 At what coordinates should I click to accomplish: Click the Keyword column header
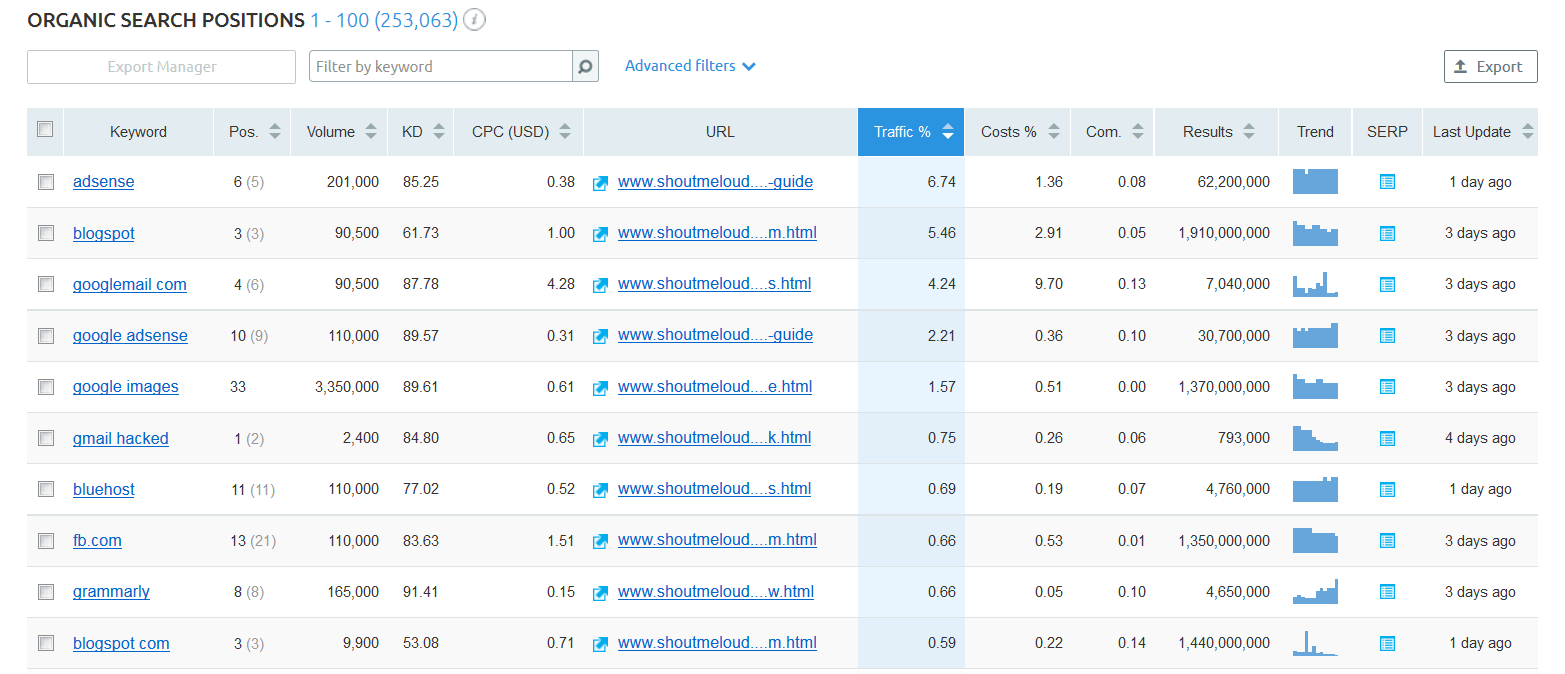point(138,132)
